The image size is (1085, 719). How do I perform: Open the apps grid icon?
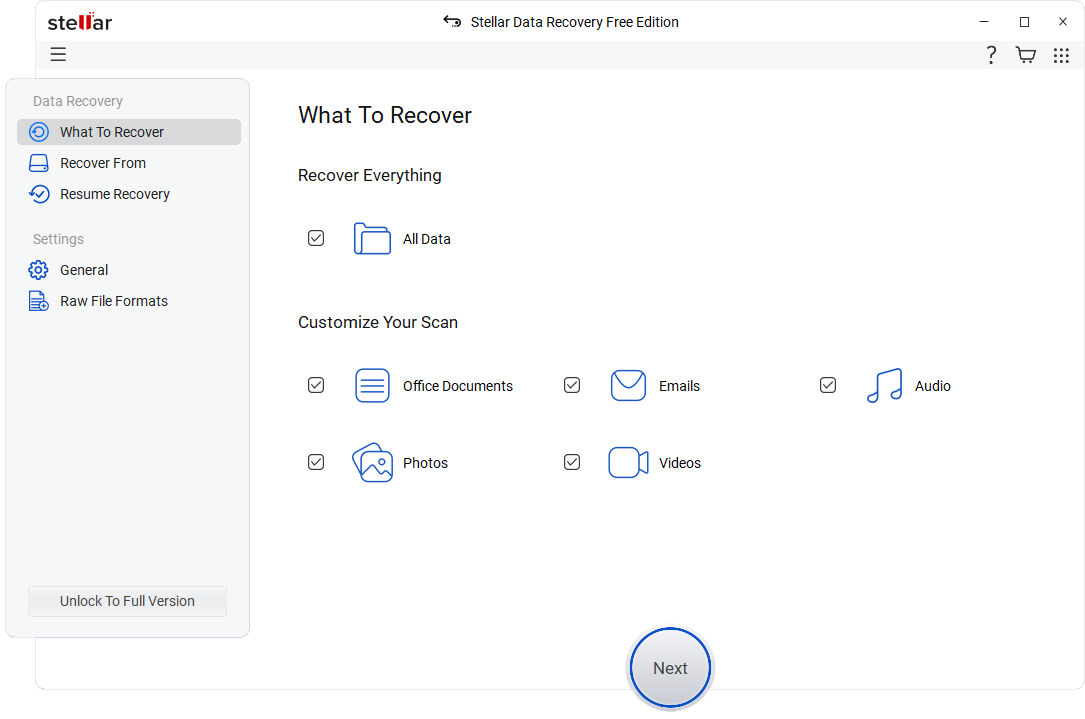point(1061,55)
